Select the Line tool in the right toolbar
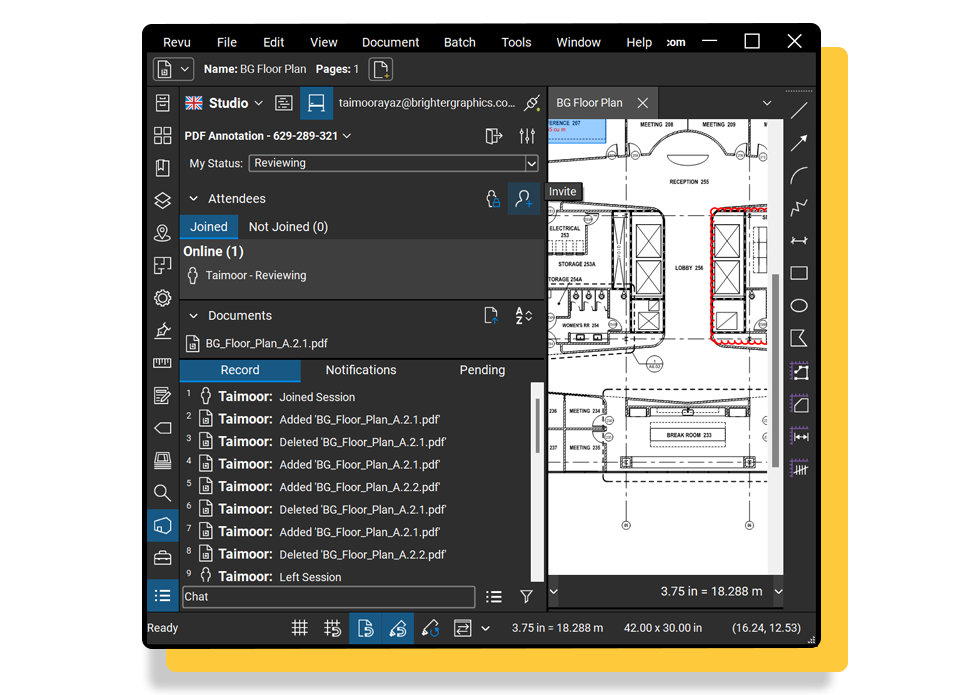Image resolution: width=973 pixels, height=695 pixels. pyautogui.click(x=799, y=108)
